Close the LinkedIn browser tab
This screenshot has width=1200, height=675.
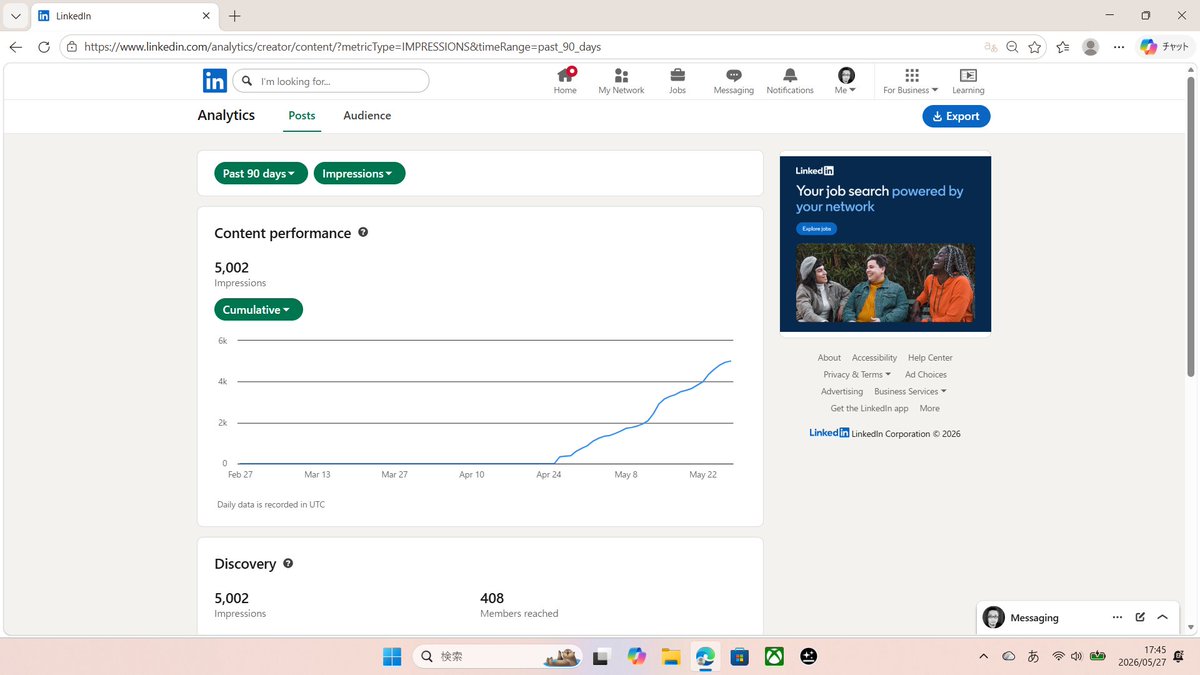(205, 16)
